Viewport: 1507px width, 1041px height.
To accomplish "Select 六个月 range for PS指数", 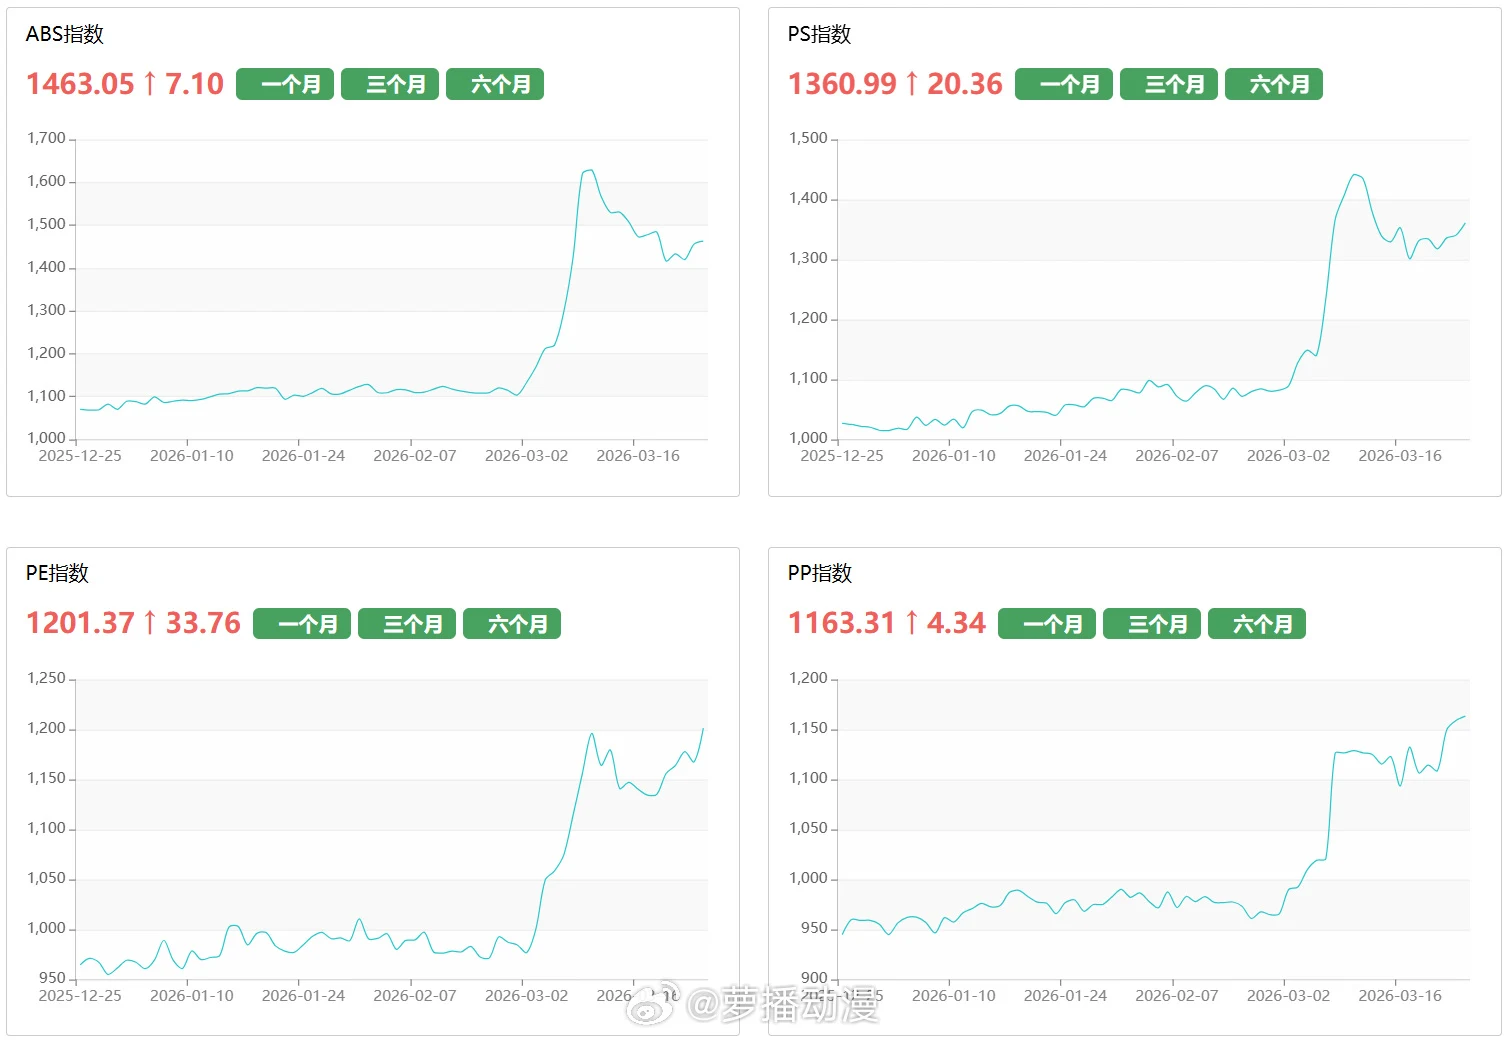I will coord(1274,85).
